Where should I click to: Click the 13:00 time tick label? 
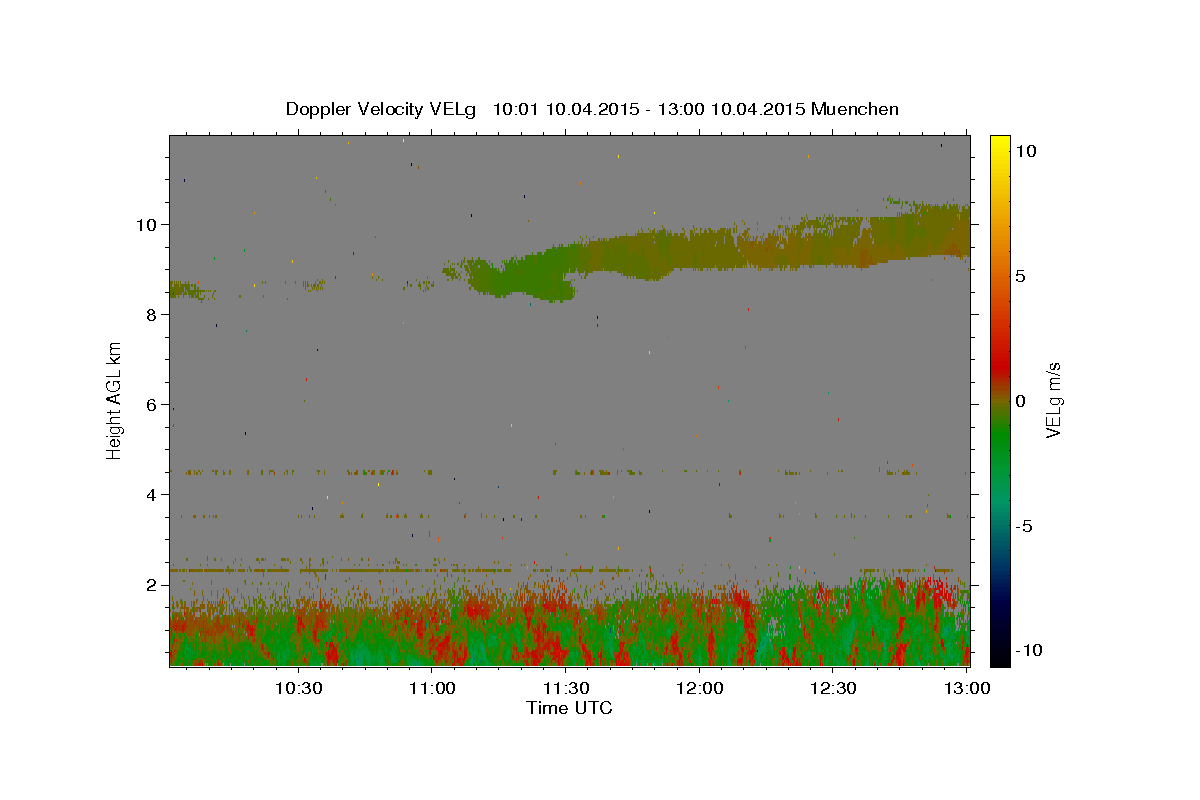(x=967, y=688)
